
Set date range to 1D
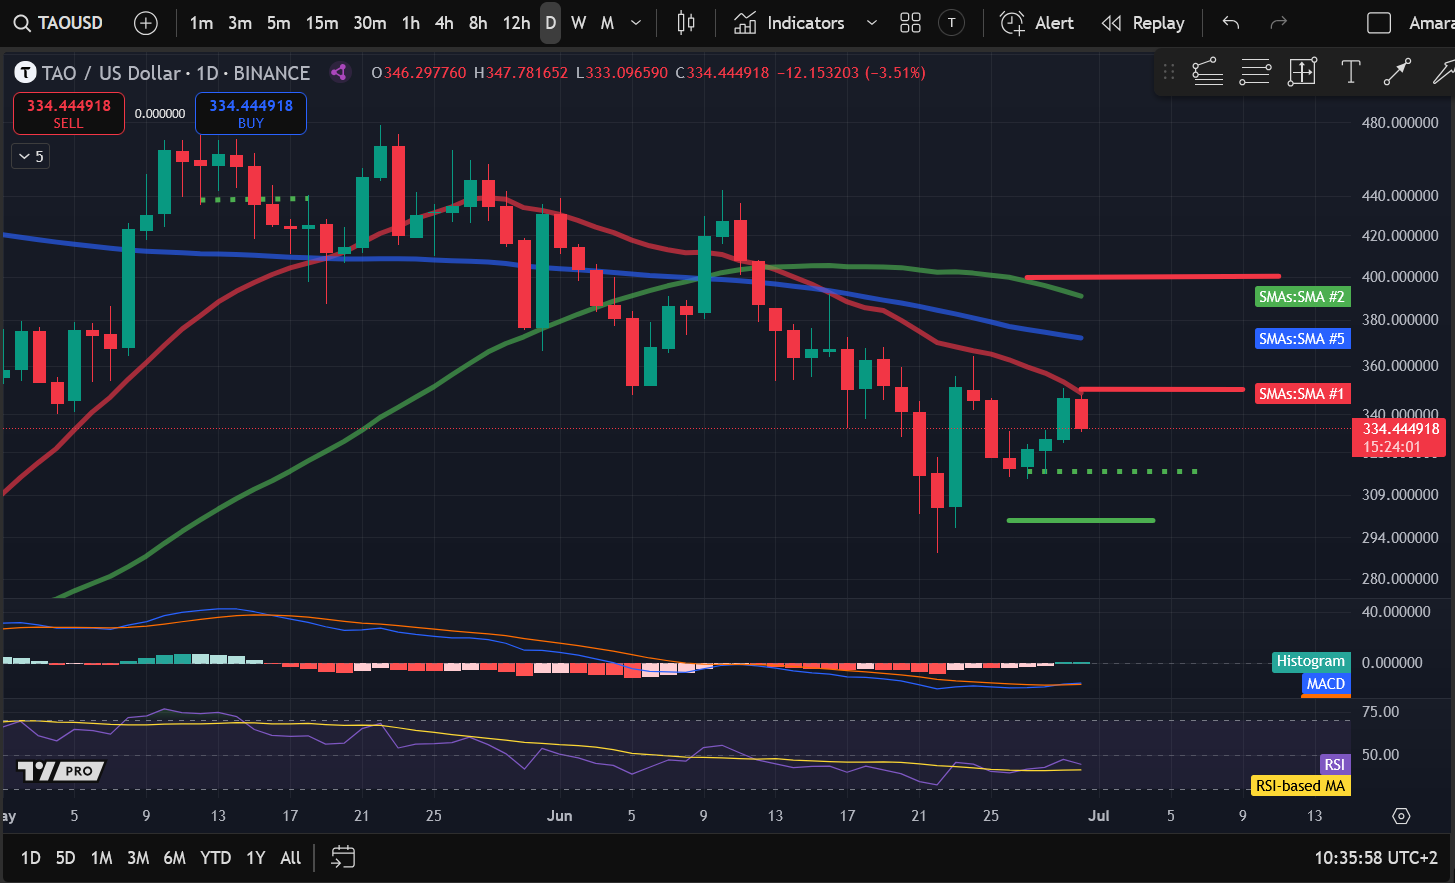click(31, 858)
